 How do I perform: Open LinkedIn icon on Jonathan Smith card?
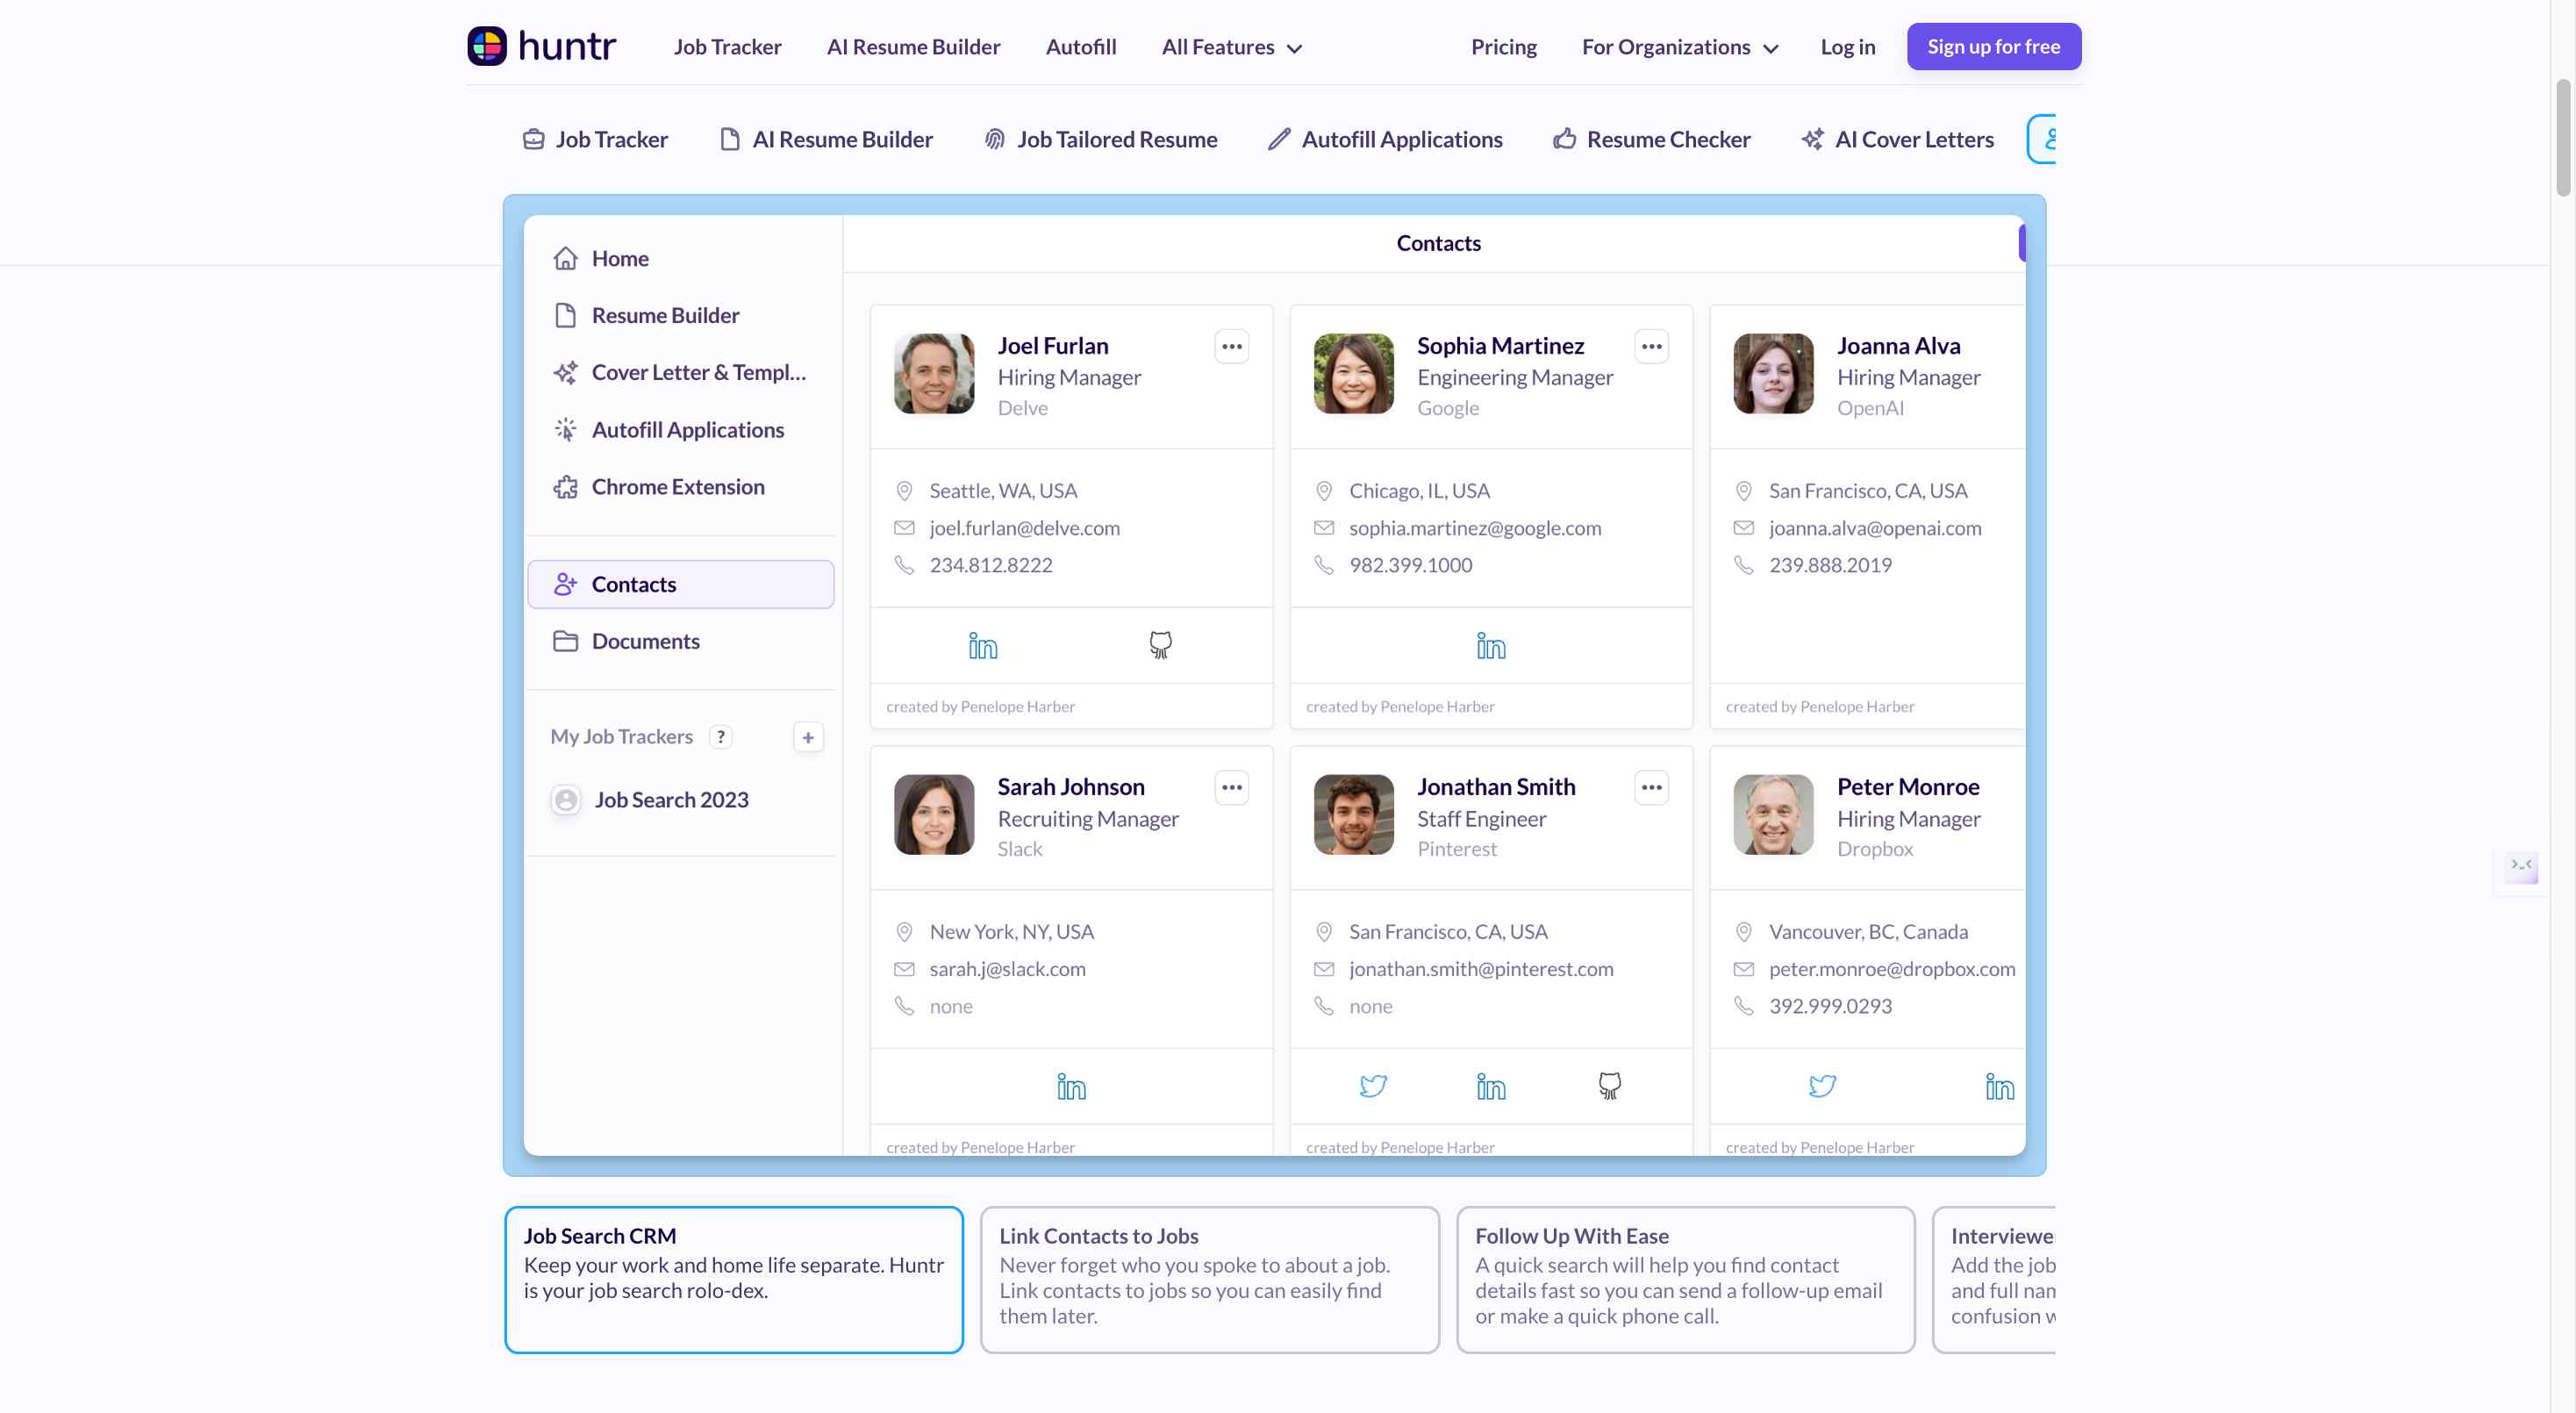[x=1491, y=1086]
